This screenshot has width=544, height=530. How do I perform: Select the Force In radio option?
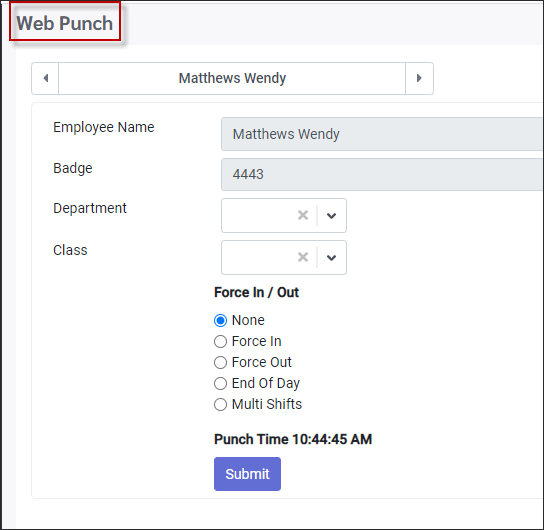click(x=220, y=341)
